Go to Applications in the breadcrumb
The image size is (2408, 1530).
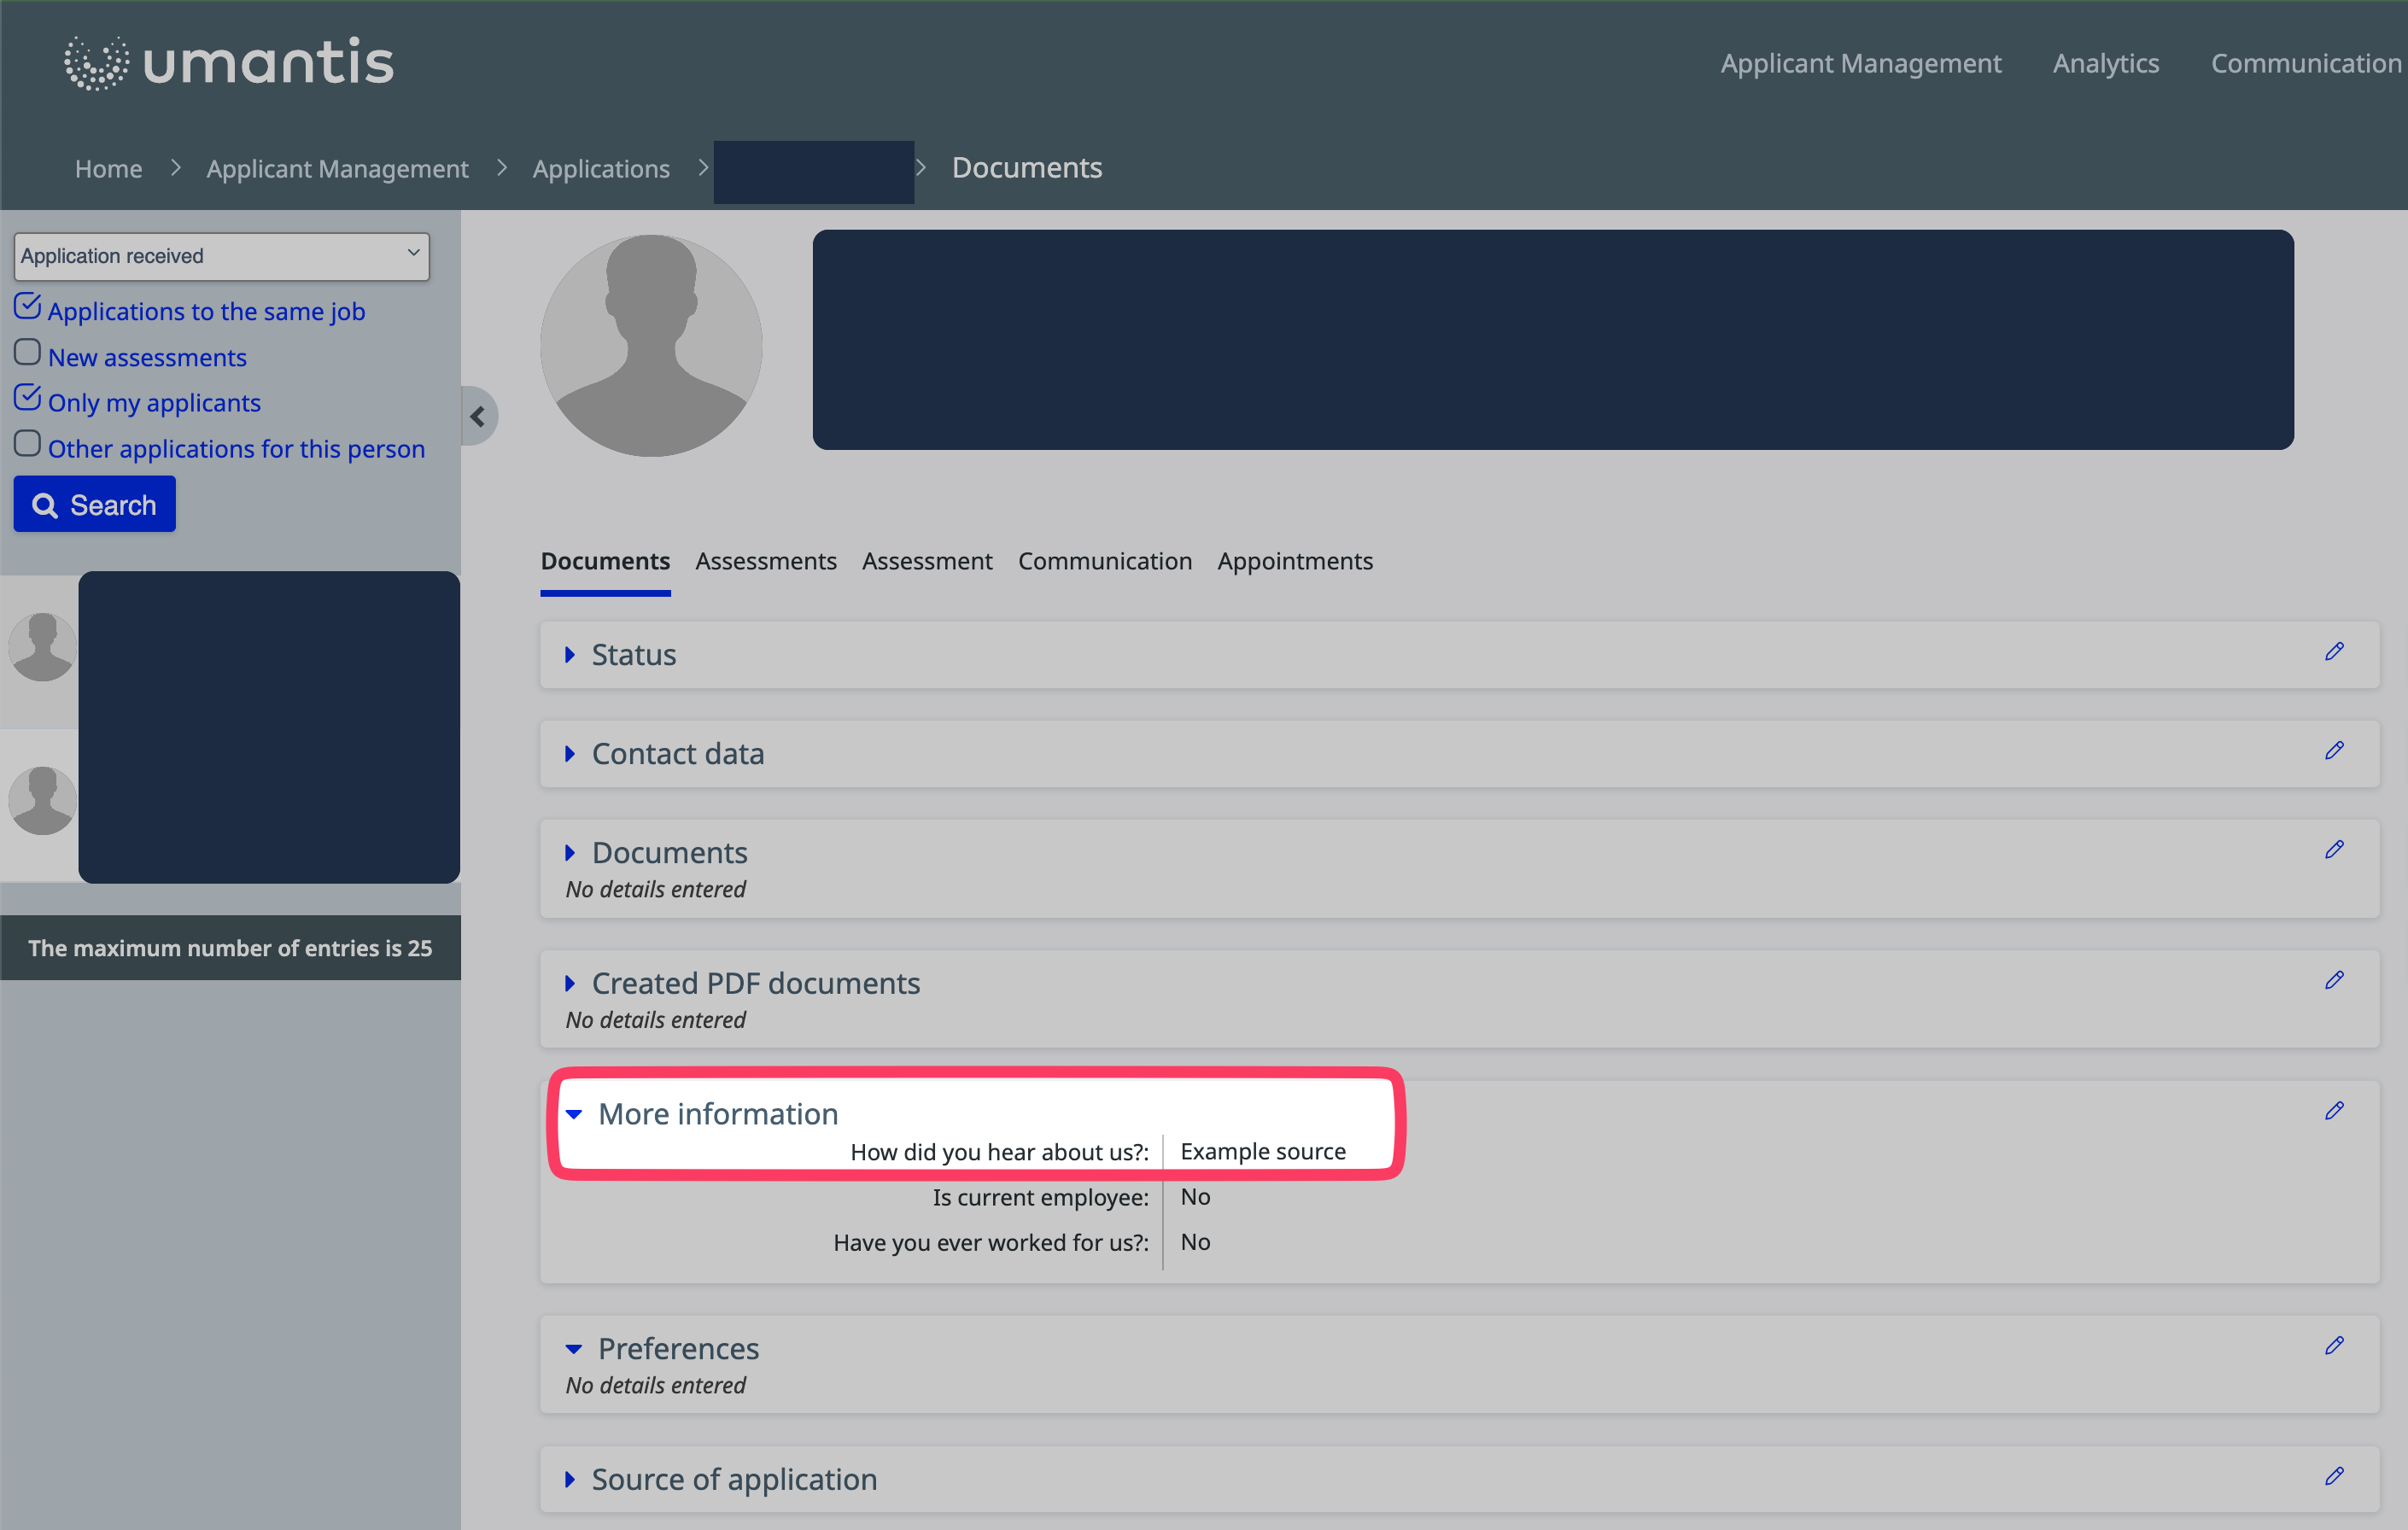point(600,169)
